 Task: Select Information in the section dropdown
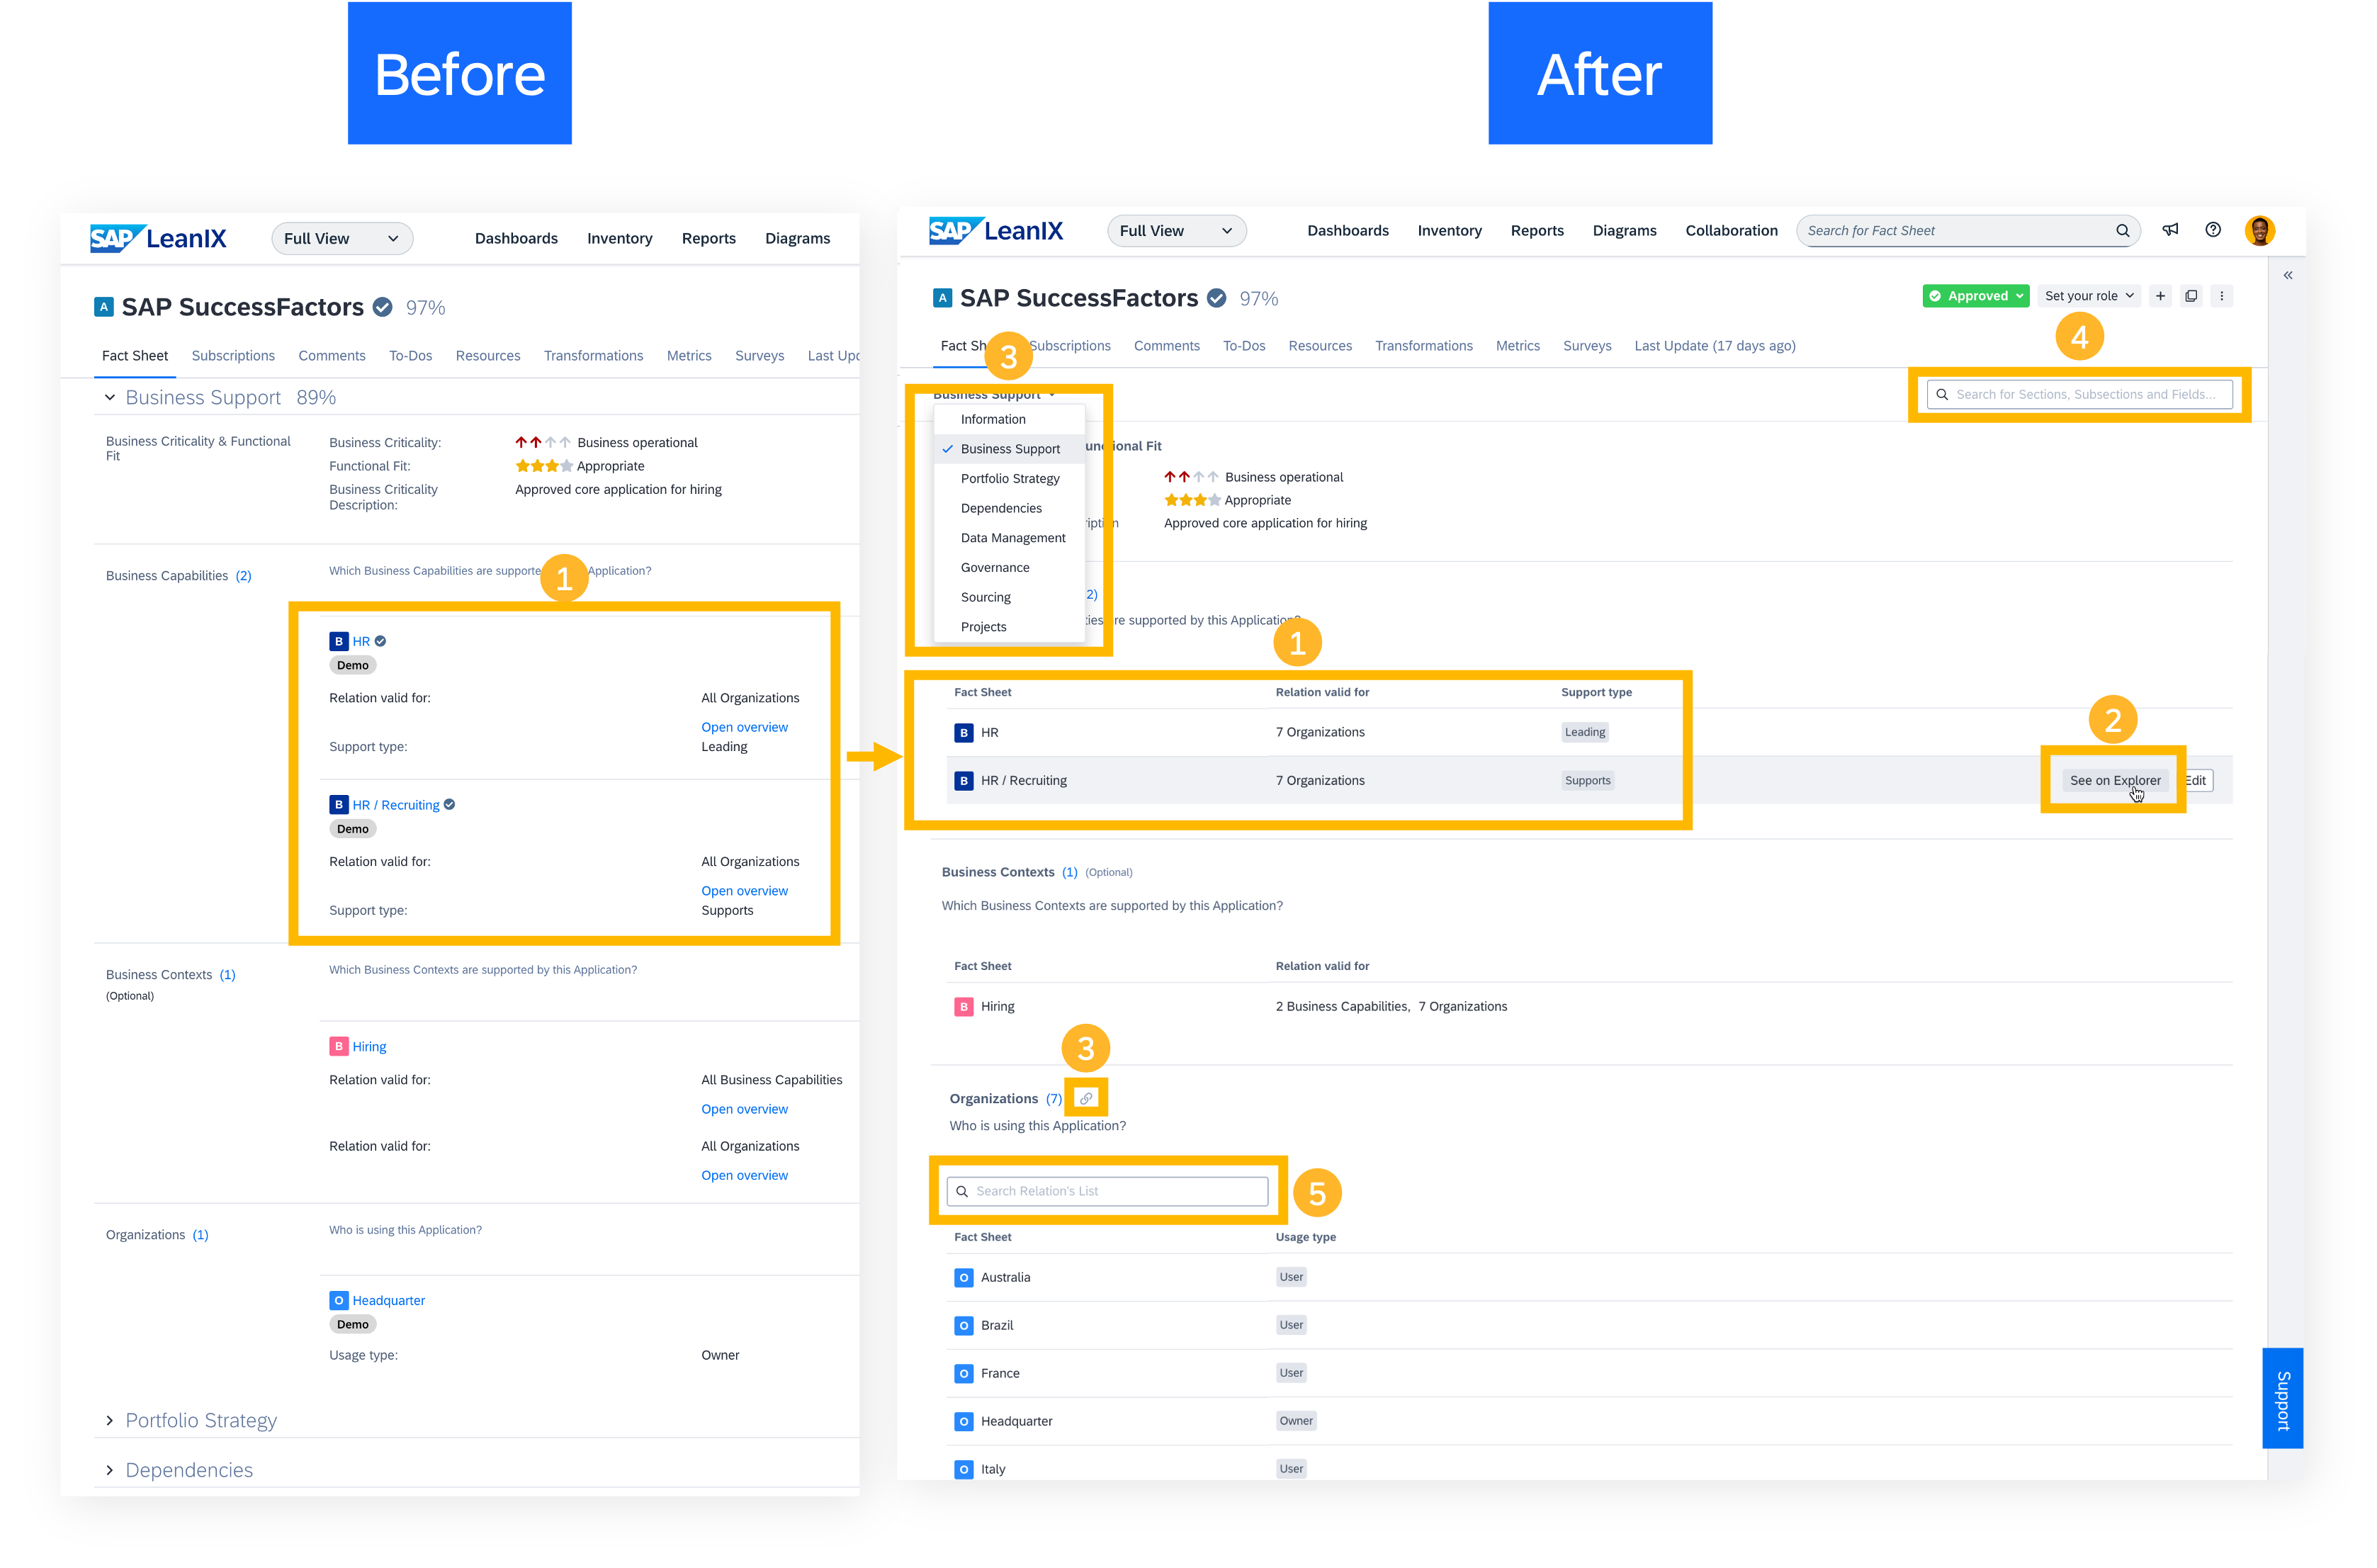point(1009,419)
